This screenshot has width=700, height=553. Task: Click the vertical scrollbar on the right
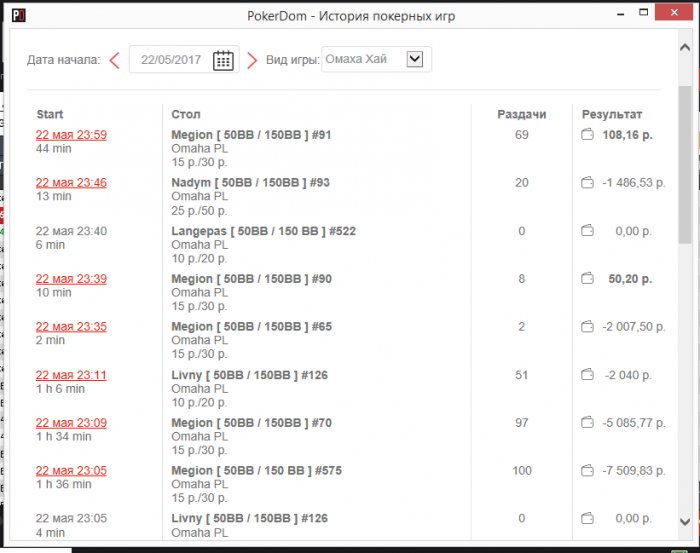point(684,165)
